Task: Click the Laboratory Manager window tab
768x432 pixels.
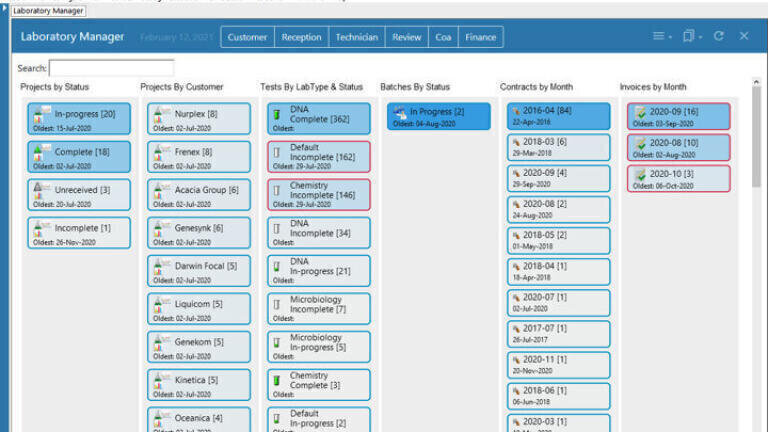Action: pos(48,11)
